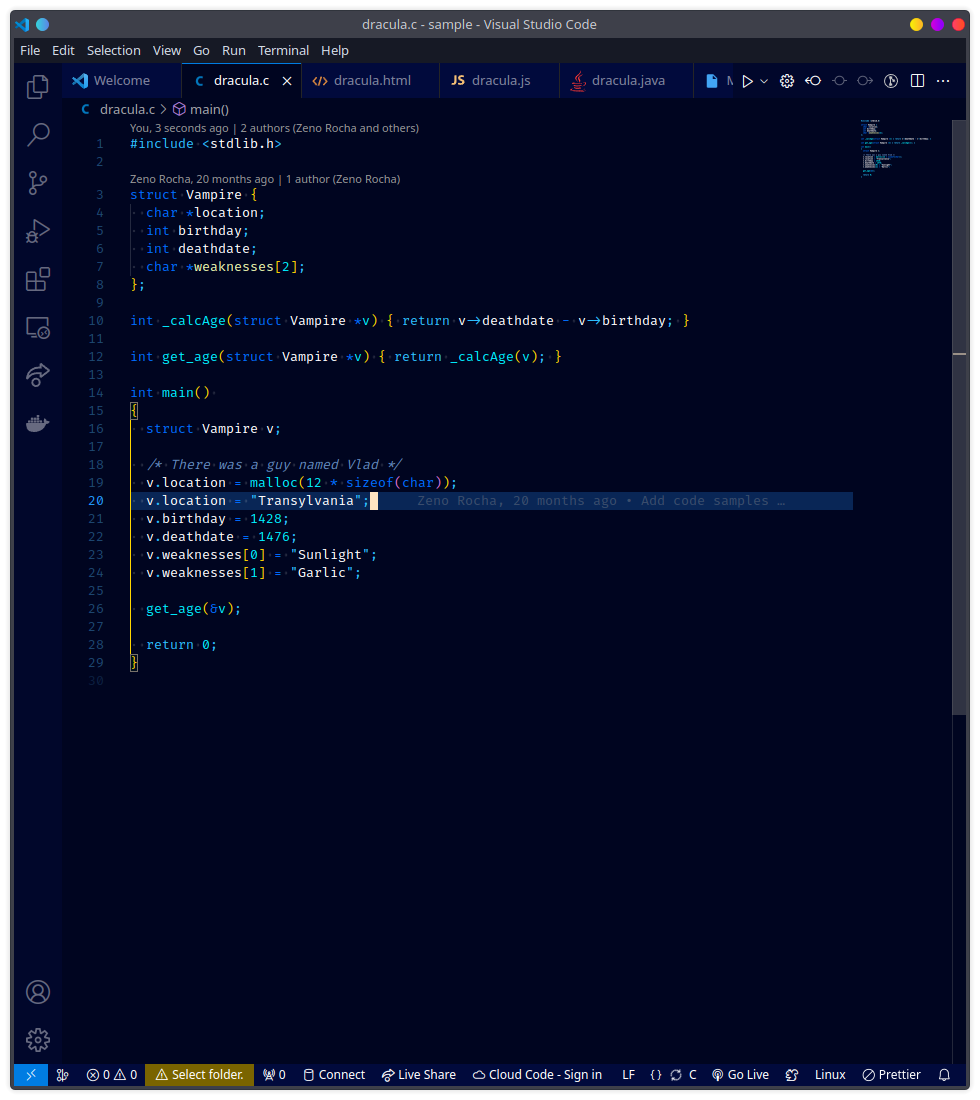Screen dimensions: 980x1100
Task: Open the Run menu
Action: [x=234, y=51]
